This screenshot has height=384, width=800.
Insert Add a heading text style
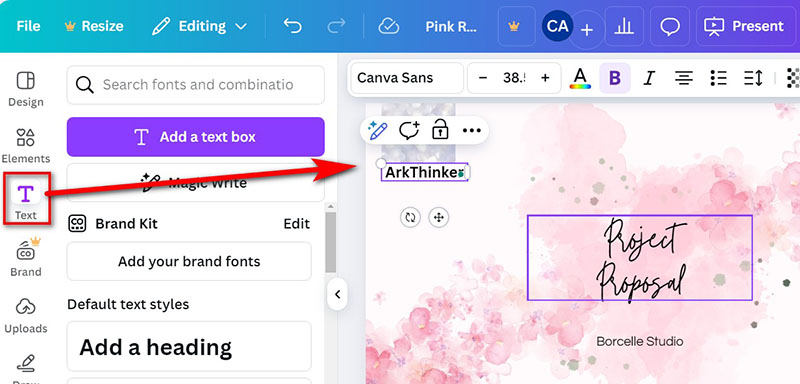pyautogui.click(x=189, y=347)
